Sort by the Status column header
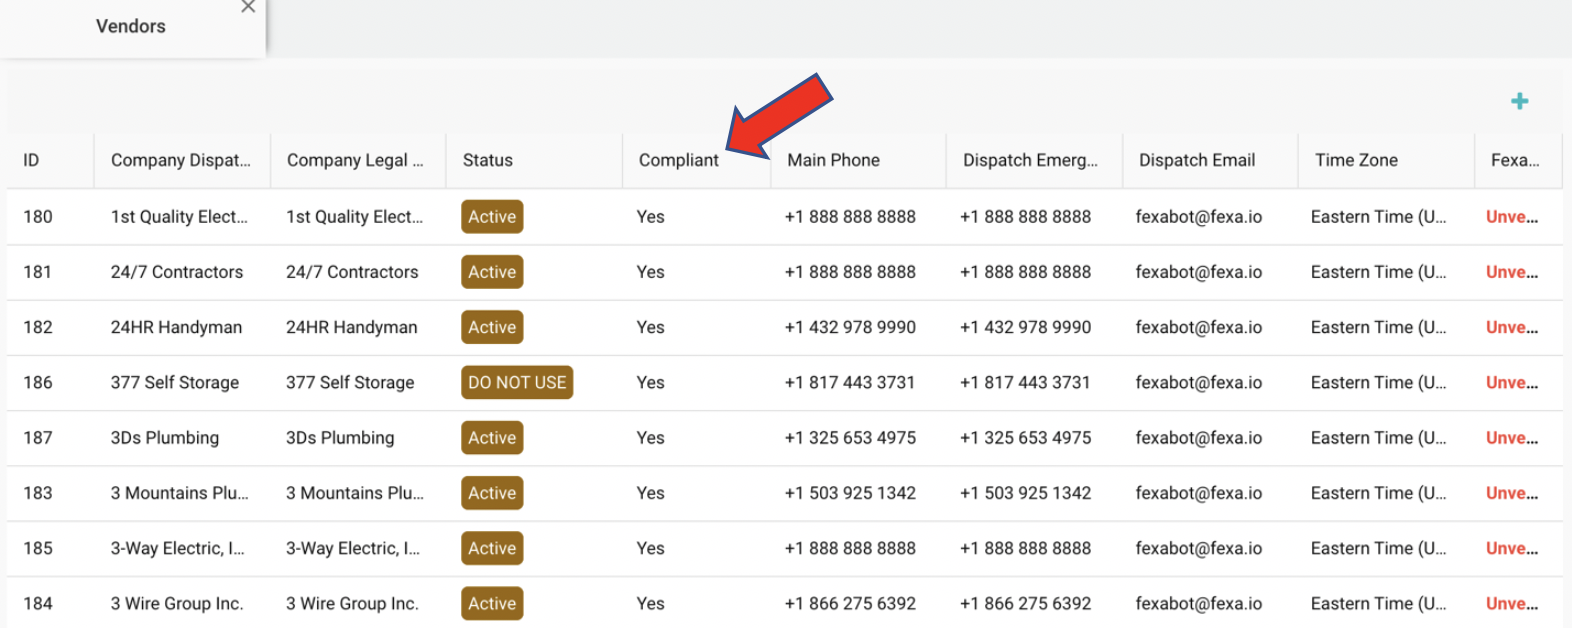Viewport: 1572px width, 628px height. 487,160
